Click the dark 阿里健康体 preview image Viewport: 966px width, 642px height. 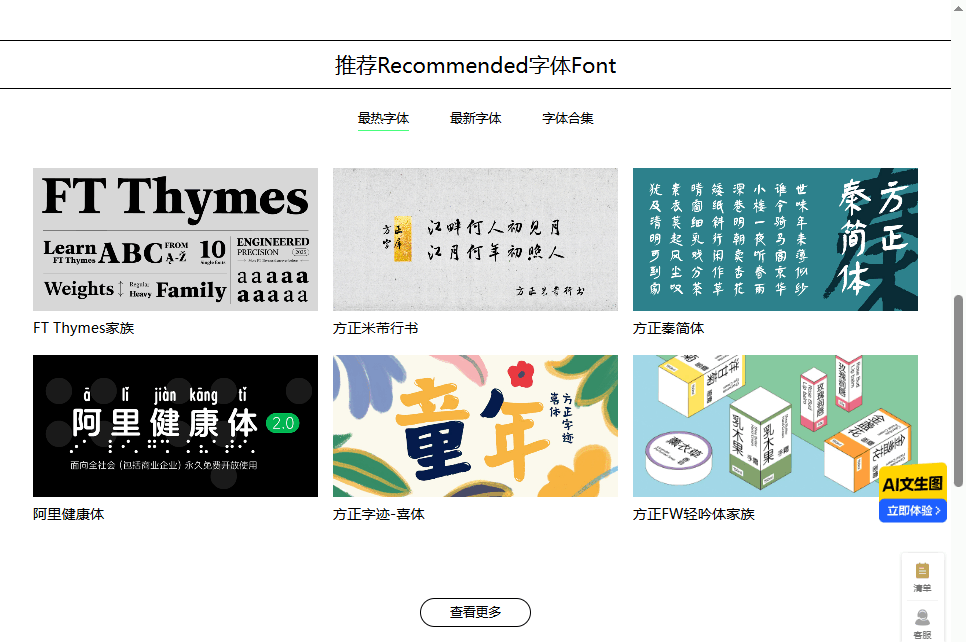pos(175,425)
